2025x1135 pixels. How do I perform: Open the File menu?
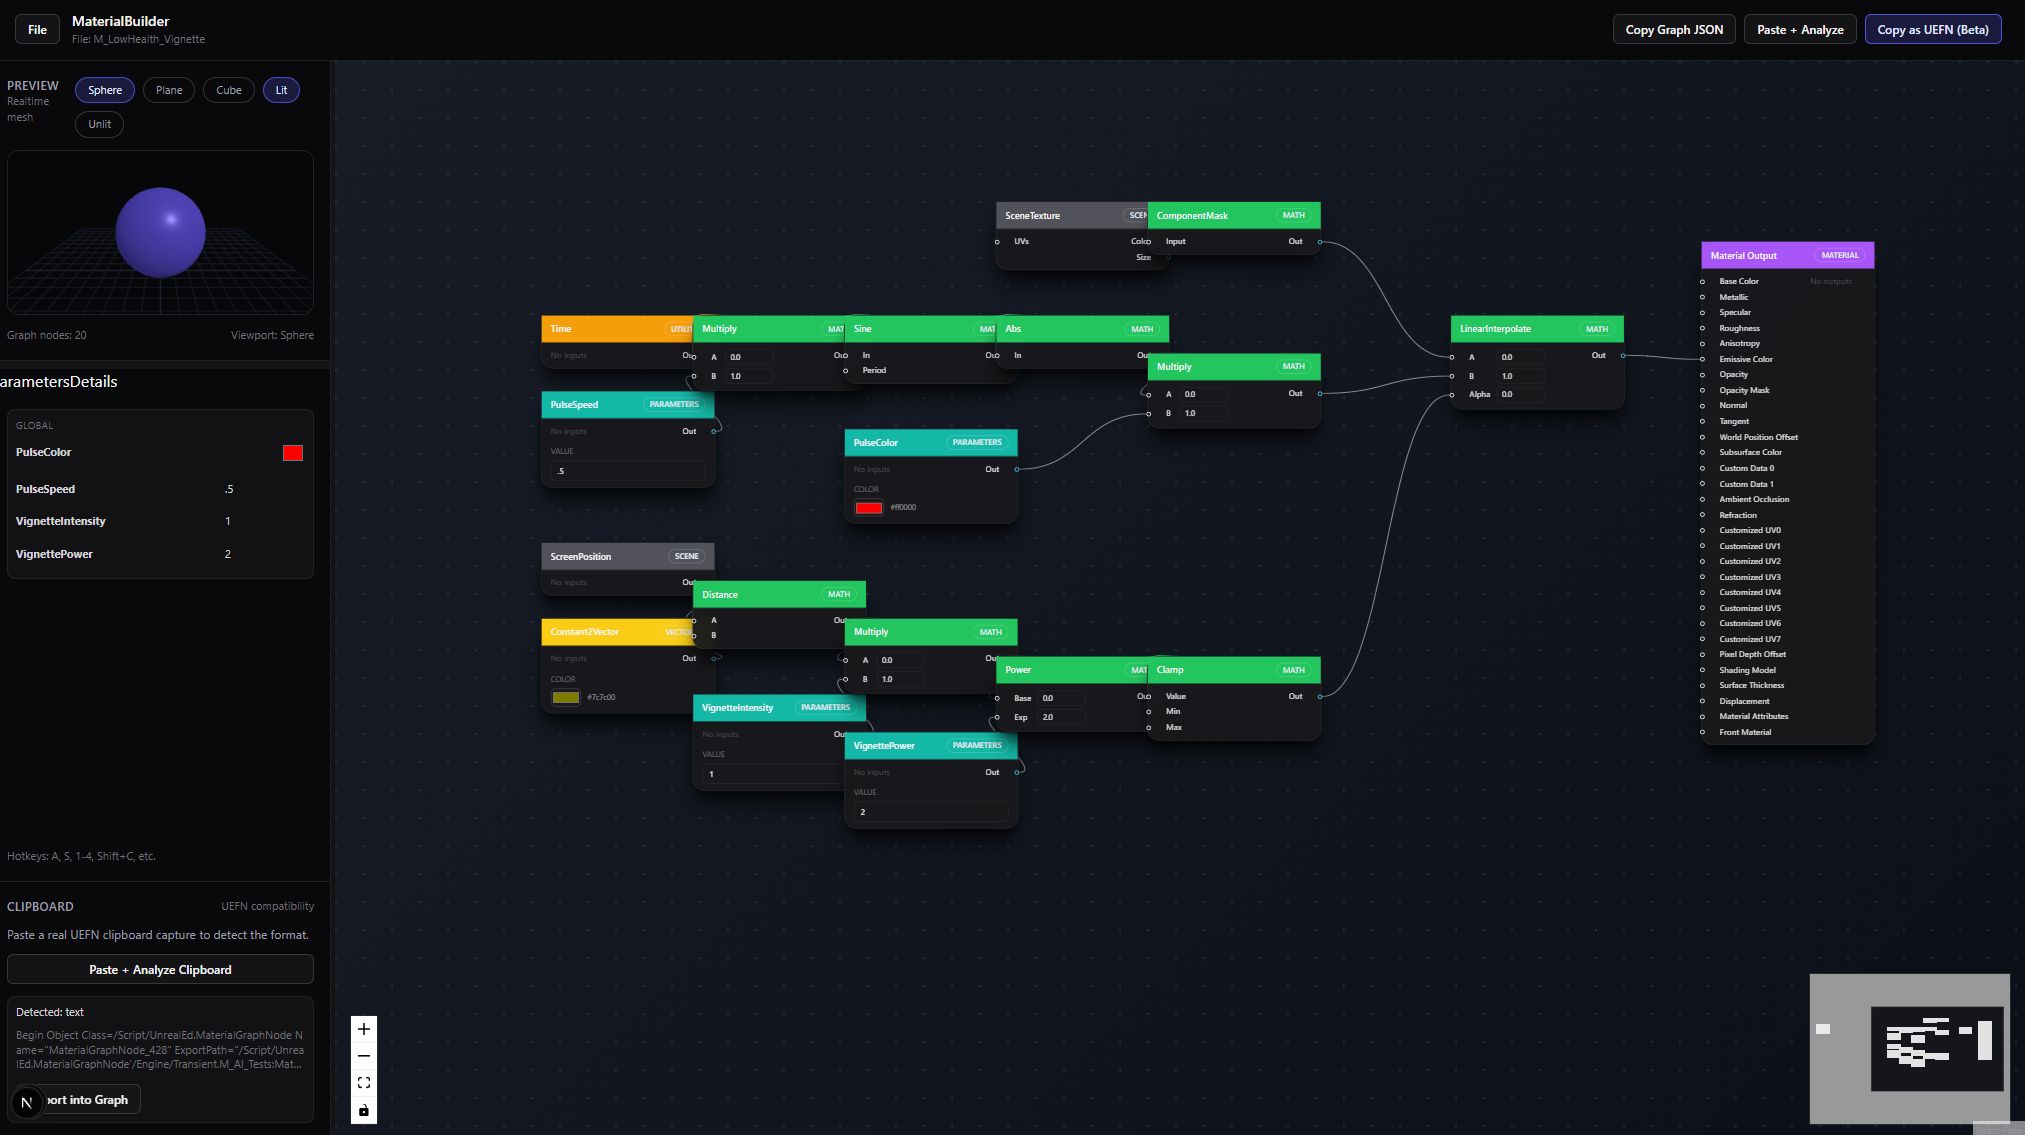tap(37, 29)
